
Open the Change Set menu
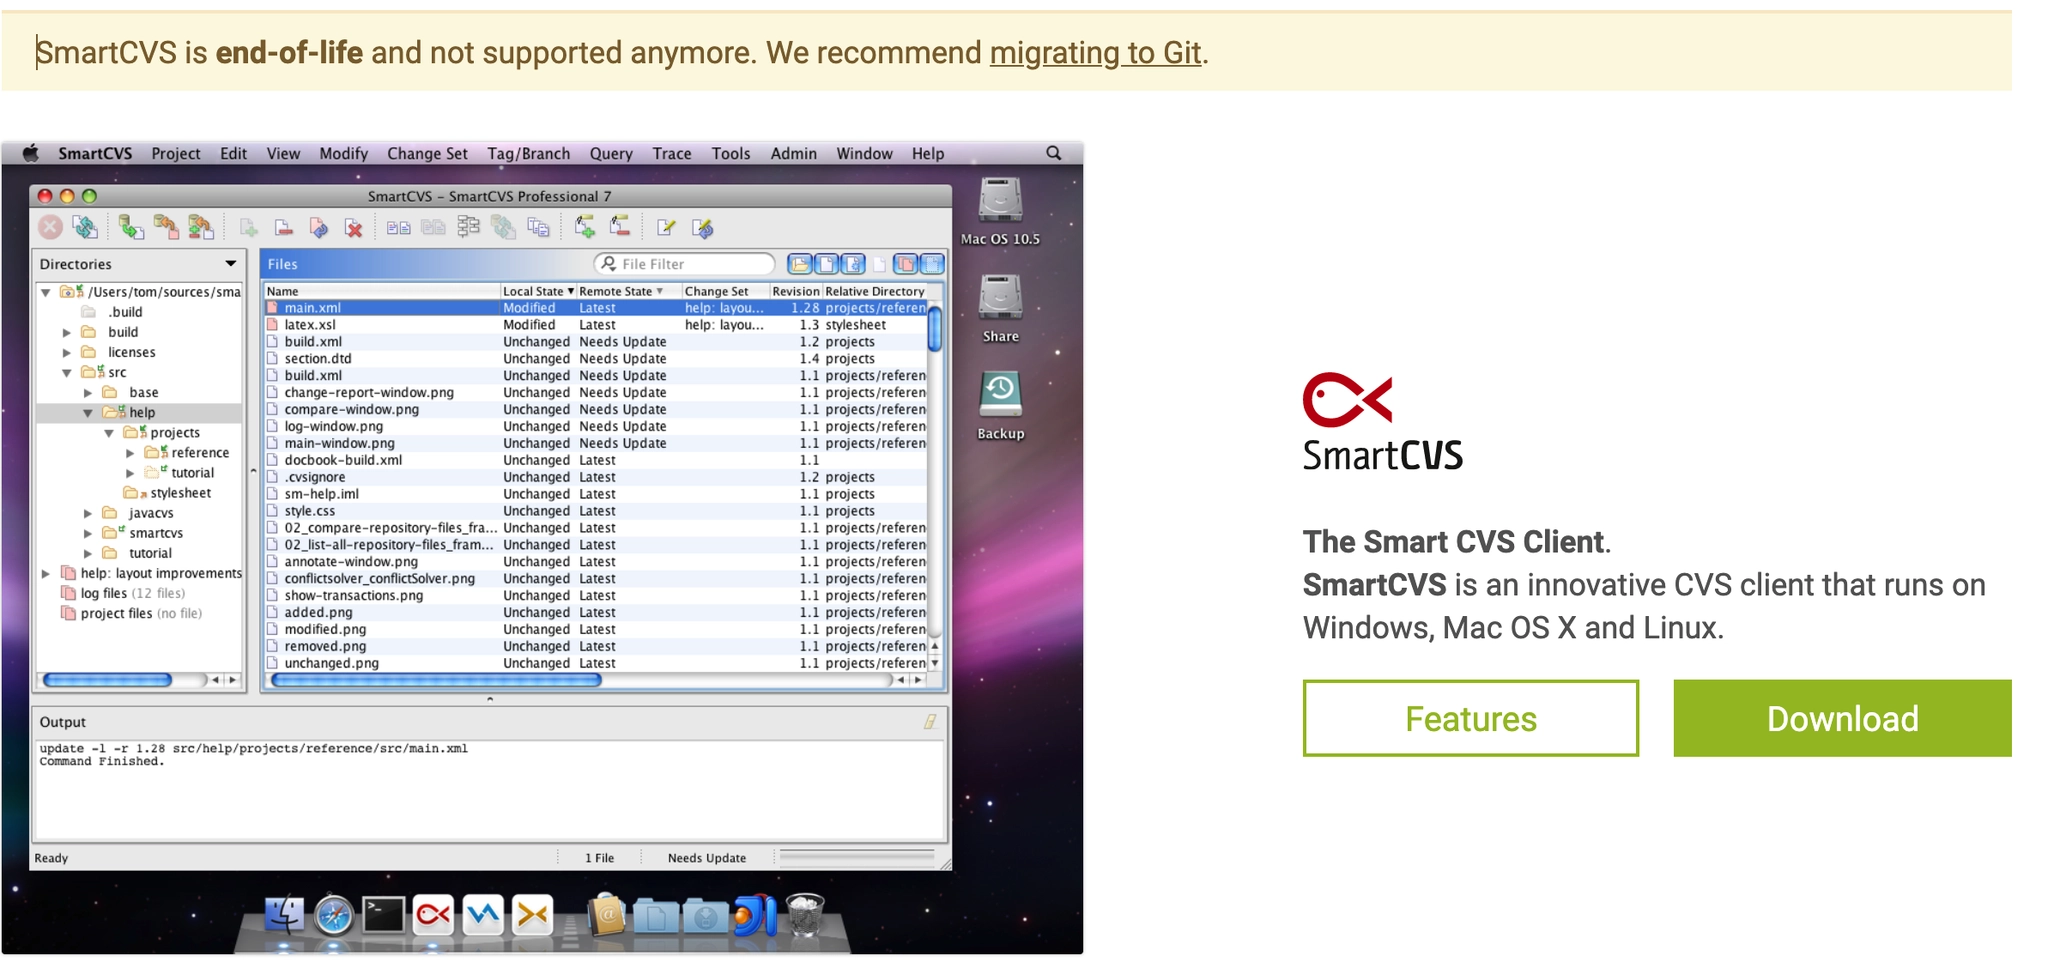427,153
